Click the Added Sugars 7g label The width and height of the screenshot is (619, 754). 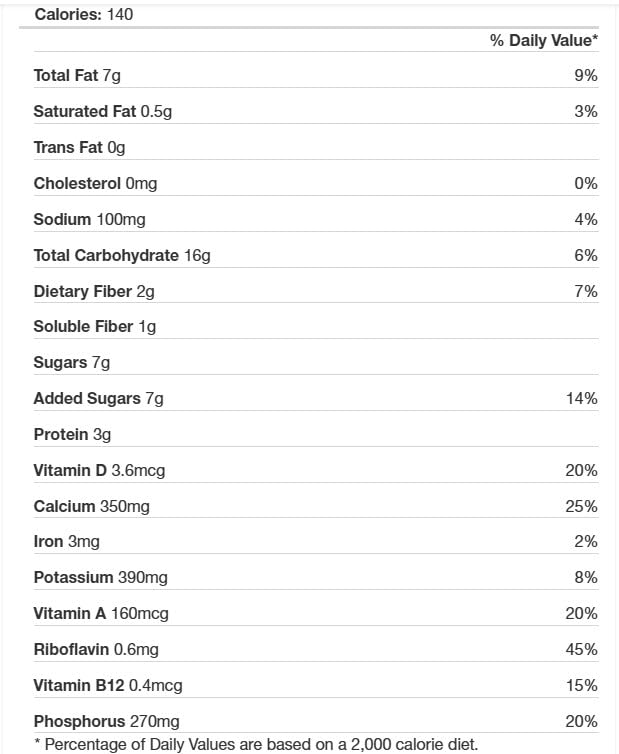coord(98,399)
